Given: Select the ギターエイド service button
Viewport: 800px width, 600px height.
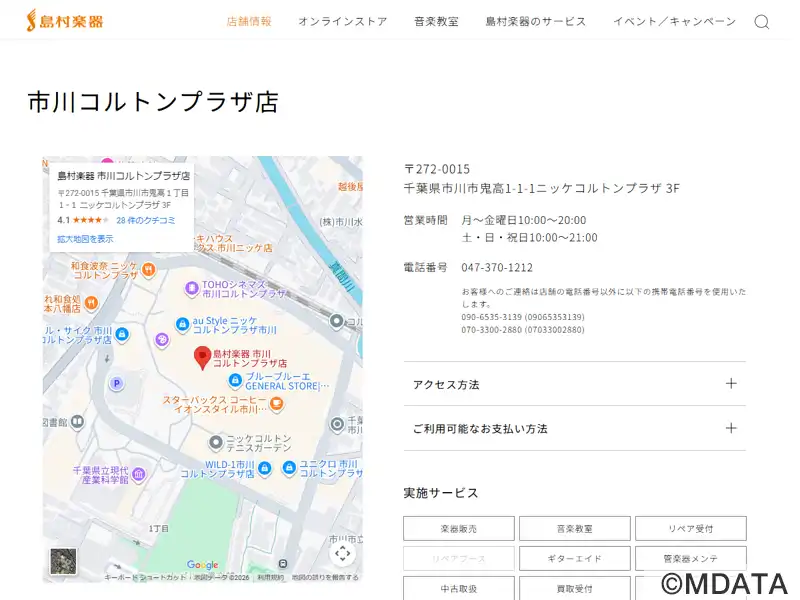Looking at the screenshot, I should click(x=575, y=558).
